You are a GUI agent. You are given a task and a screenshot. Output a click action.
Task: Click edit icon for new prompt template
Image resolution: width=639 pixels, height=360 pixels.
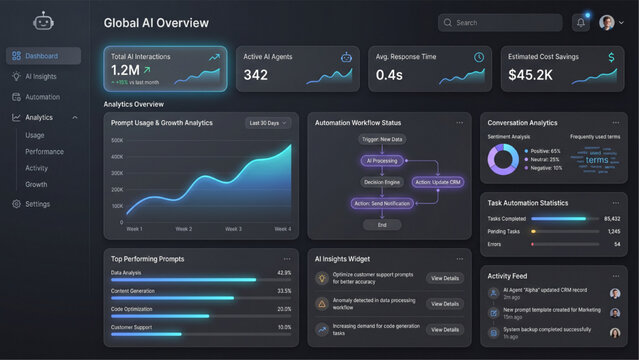click(x=494, y=313)
